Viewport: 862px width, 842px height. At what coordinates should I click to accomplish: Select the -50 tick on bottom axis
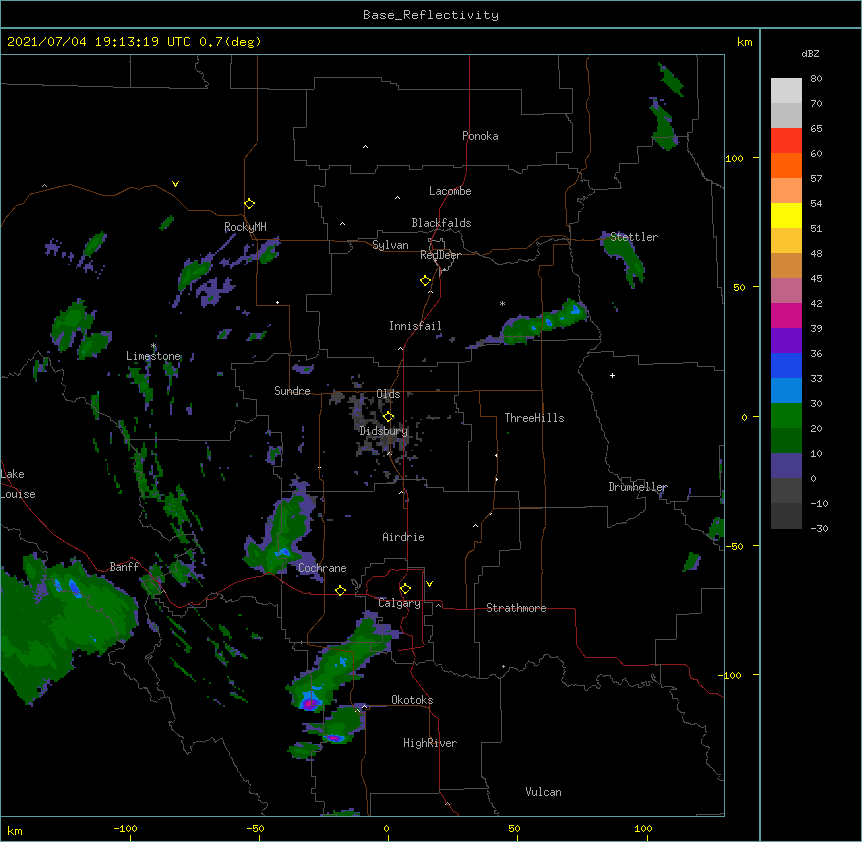point(255,829)
